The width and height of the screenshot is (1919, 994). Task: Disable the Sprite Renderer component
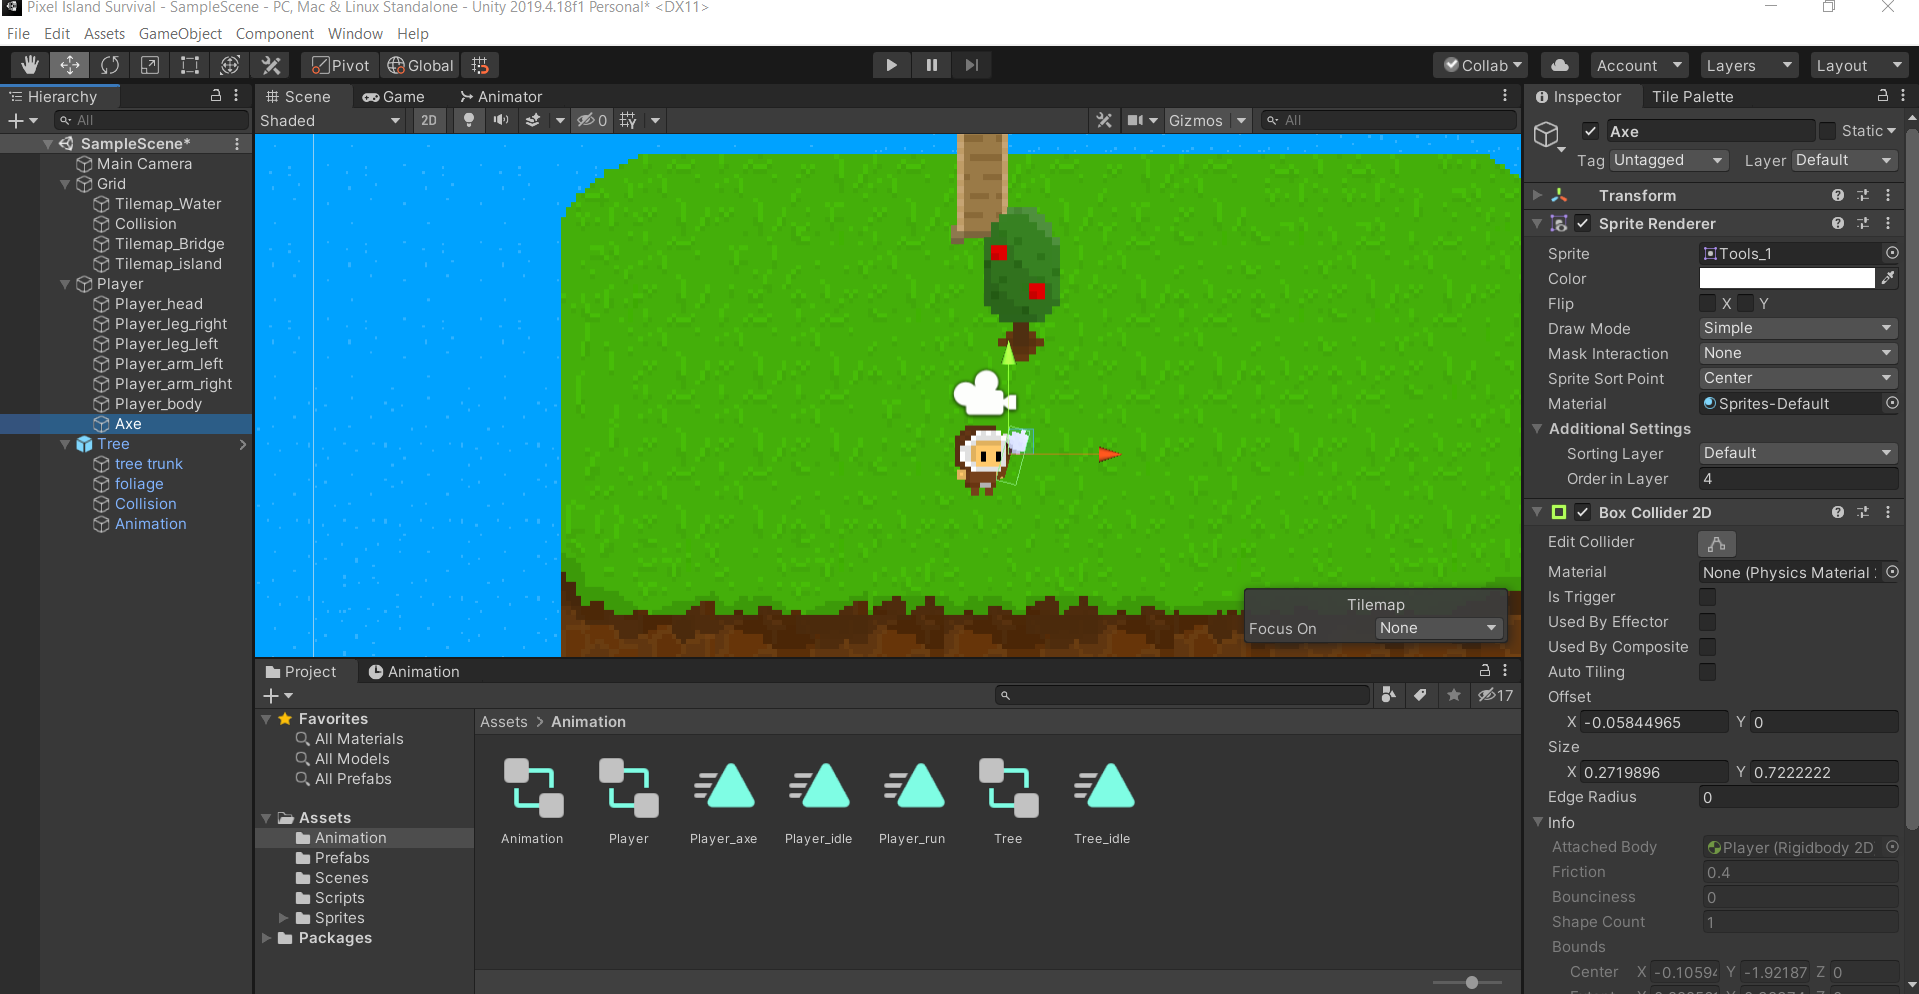tap(1583, 223)
